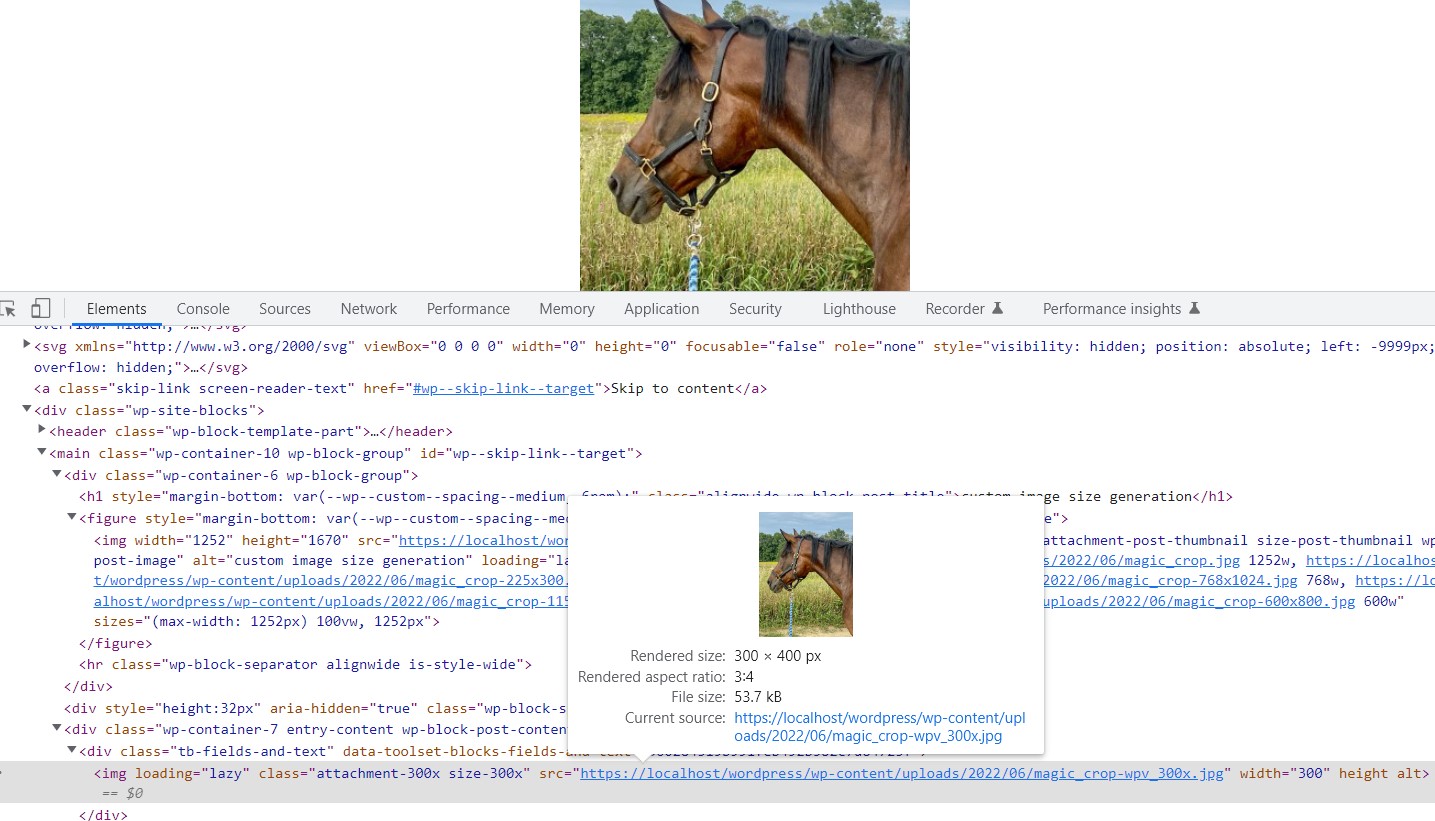Select the 'Skip to content' anchor text
This screenshot has height=821, width=1435.
[673, 388]
